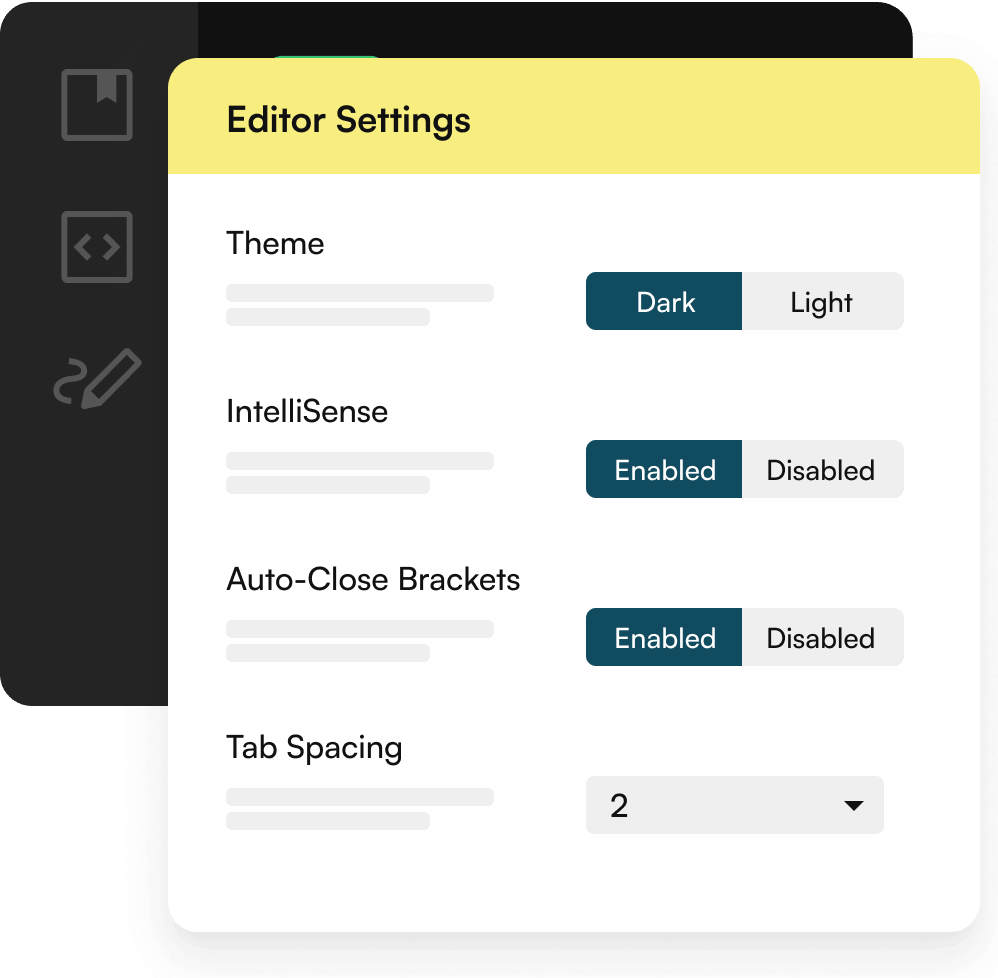Set Auto-Close Brackets to Enabled
This screenshot has width=998, height=978.
[664, 638]
